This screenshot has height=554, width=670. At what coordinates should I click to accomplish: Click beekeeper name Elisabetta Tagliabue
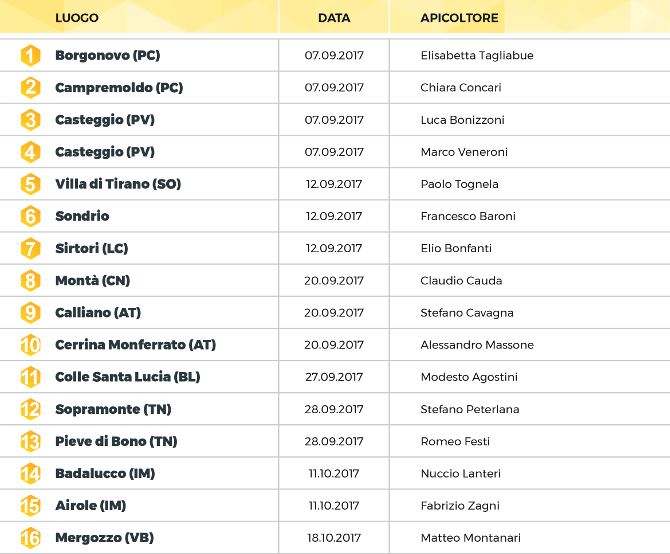[477, 56]
